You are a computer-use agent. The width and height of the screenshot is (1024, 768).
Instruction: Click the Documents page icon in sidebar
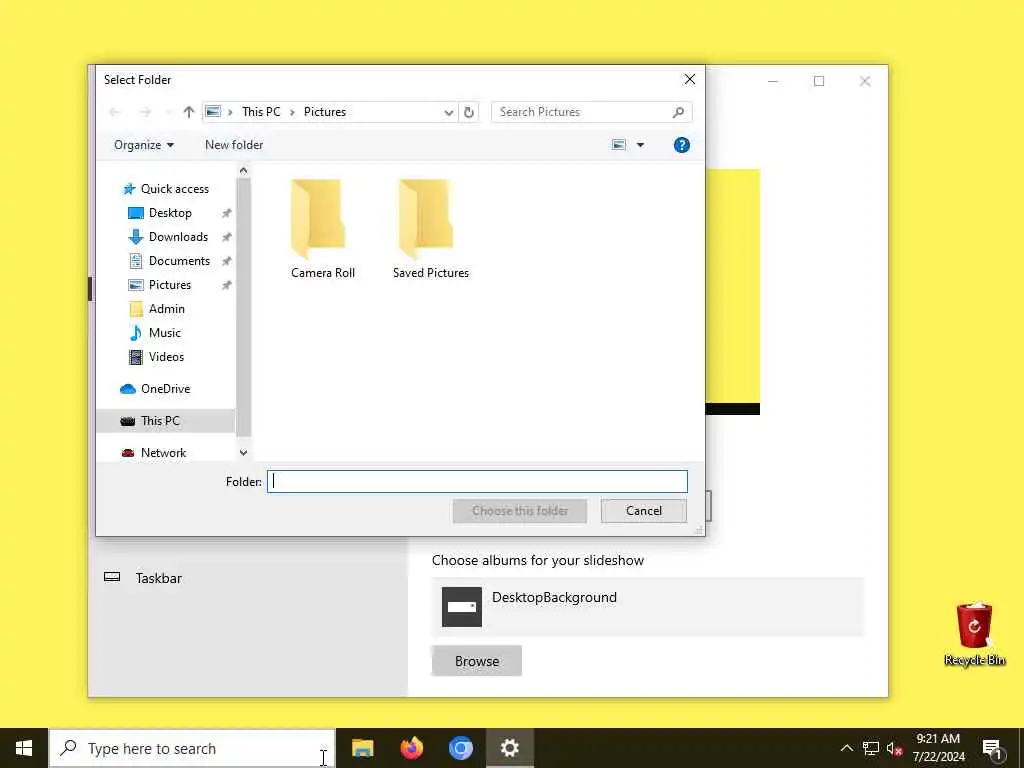point(136,261)
